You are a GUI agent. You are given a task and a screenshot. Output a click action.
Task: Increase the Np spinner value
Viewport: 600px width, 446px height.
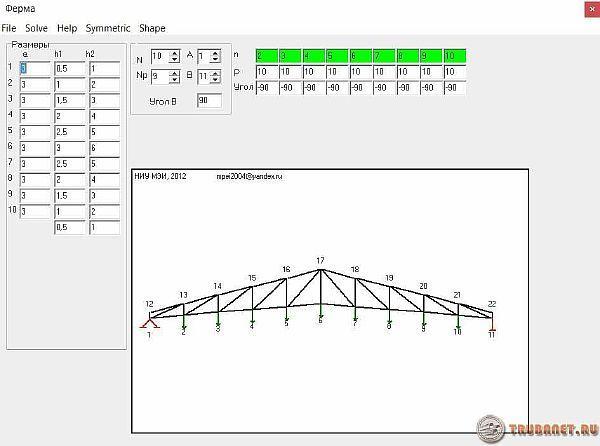click(174, 73)
